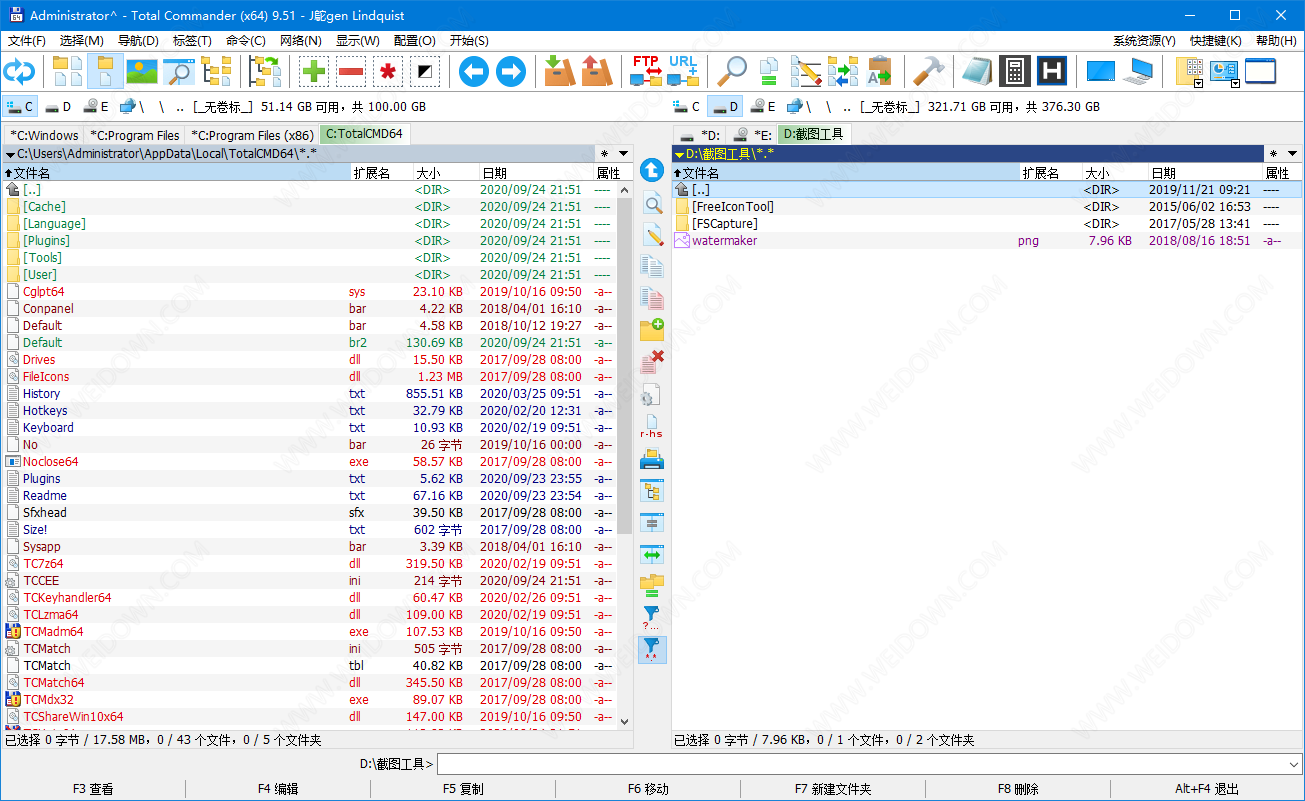Screen dimensions: 1305x801
Task: Switch to *C:Windows tab
Action: coord(43,135)
